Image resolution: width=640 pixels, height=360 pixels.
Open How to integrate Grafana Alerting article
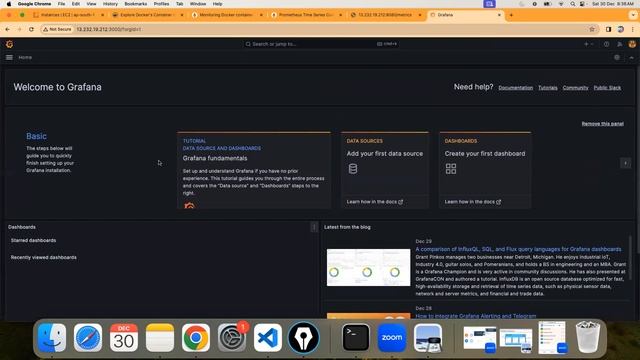point(476,316)
